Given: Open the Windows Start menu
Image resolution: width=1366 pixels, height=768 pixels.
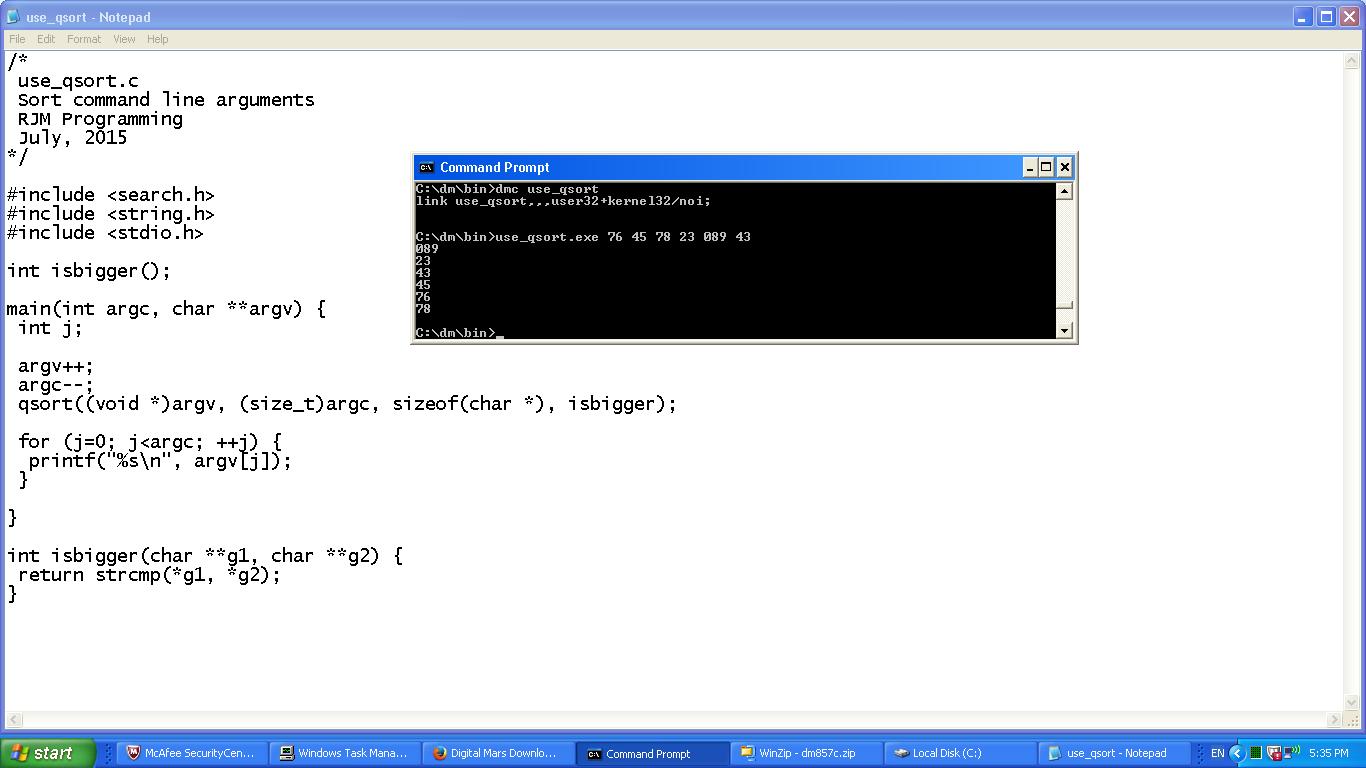Looking at the screenshot, I should click(x=48, y=753).
